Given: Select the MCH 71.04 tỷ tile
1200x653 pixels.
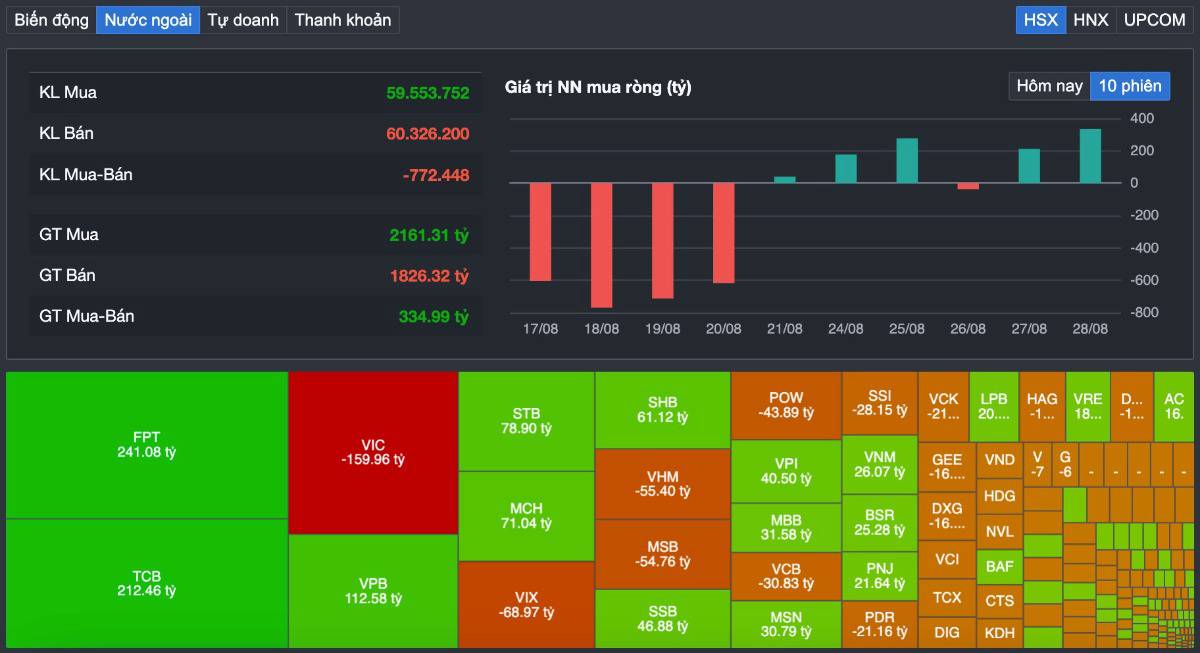Looking at the screenshot, I should pos(526,516).
